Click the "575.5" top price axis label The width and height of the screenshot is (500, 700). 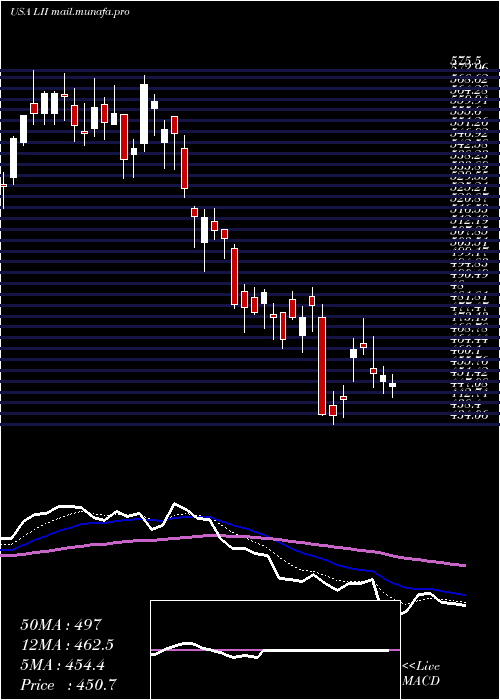coord(465,61)
